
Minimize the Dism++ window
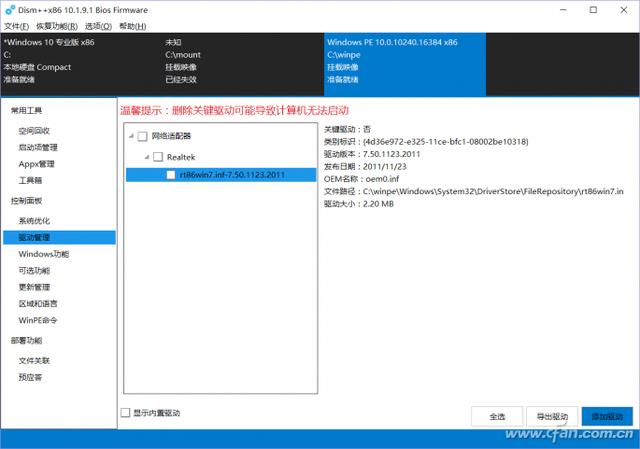click(563, 10)
